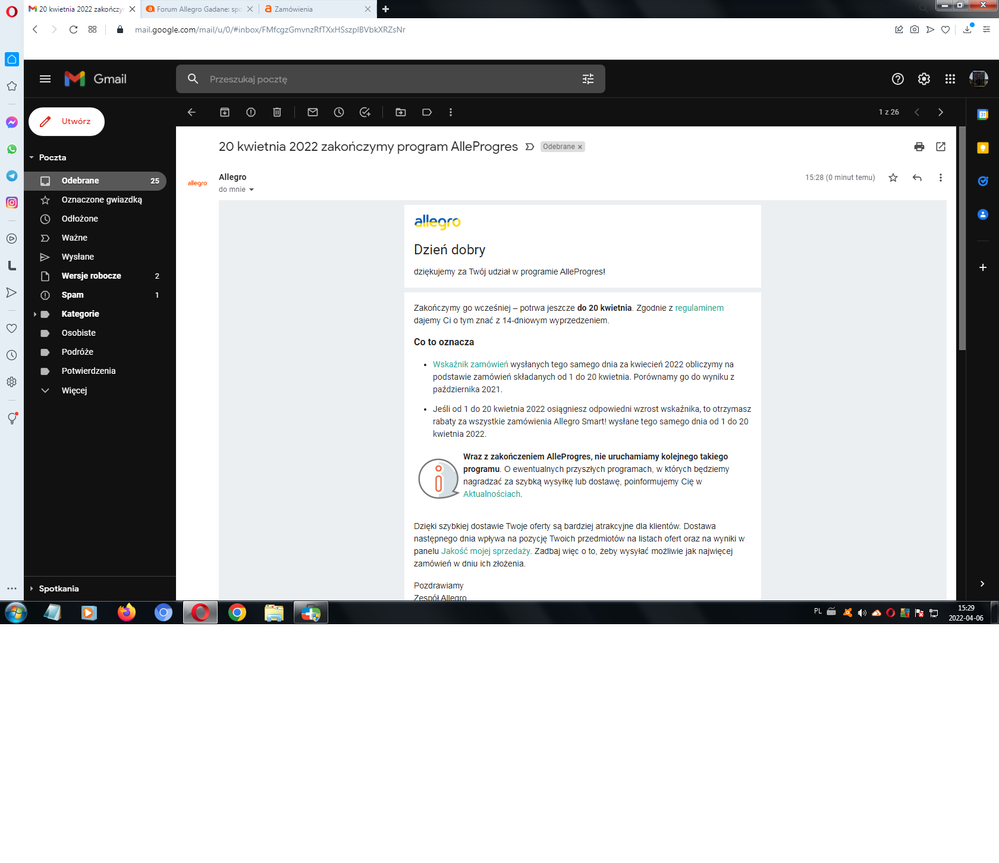Open Google apps grid

tap(950, 79)
